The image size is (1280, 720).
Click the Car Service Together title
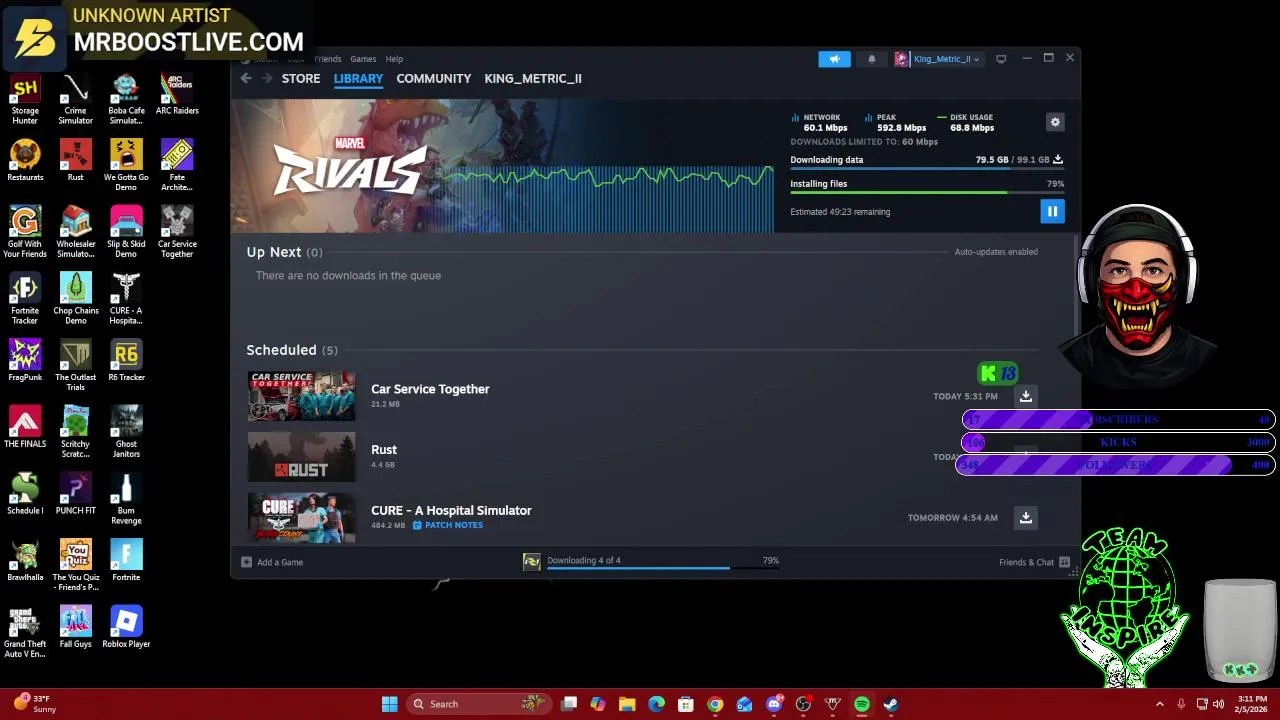click(x=430, y=389)
